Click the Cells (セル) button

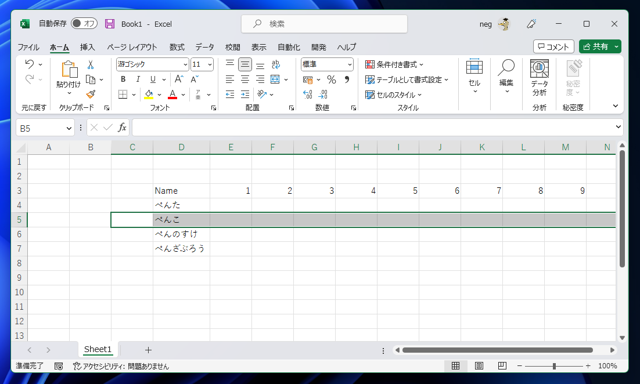(474, 76)
